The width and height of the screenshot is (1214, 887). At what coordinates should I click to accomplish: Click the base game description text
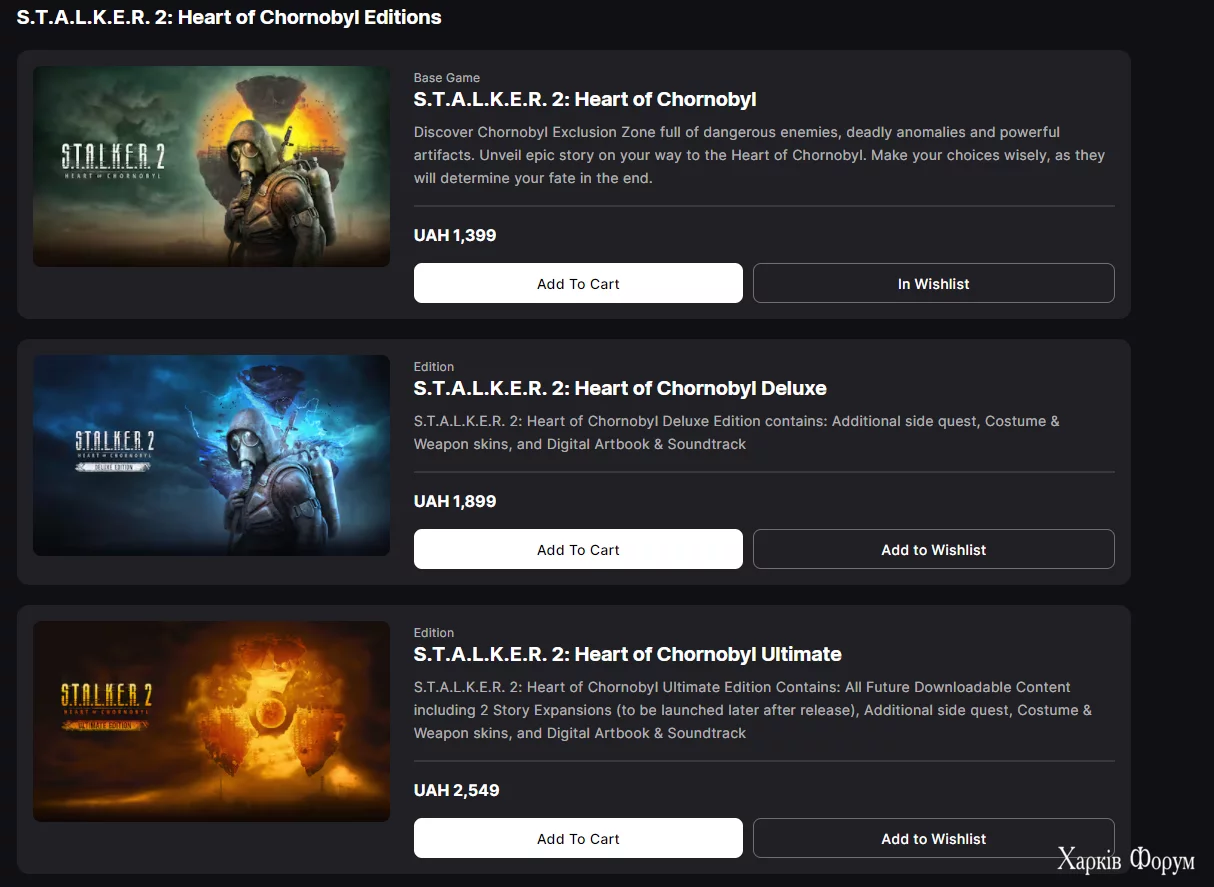pos(758,155)
